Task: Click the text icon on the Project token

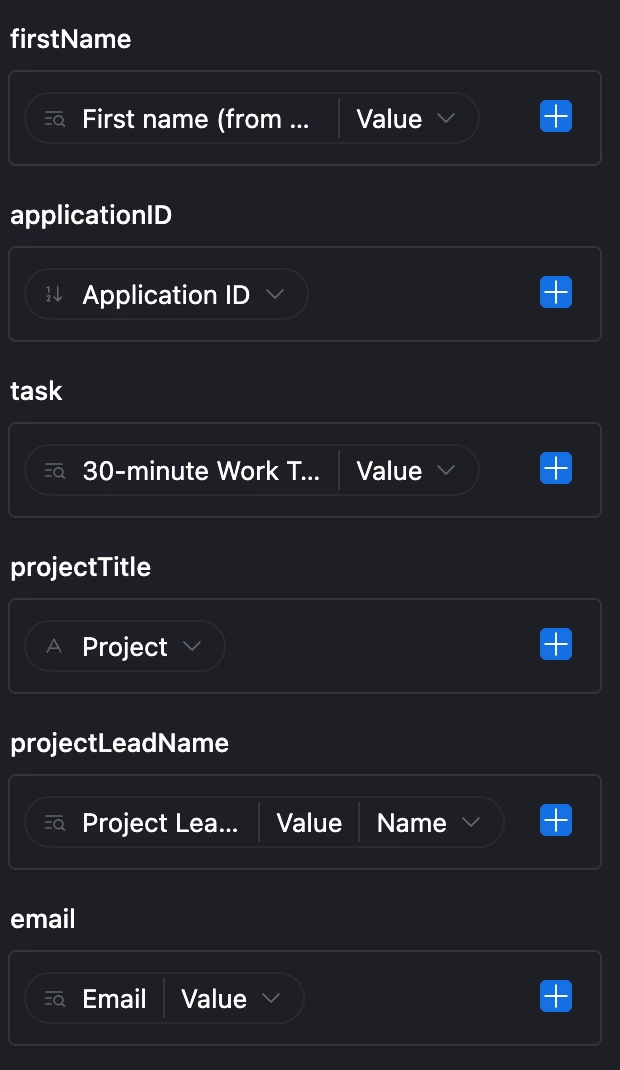Action: click(55, 647)
